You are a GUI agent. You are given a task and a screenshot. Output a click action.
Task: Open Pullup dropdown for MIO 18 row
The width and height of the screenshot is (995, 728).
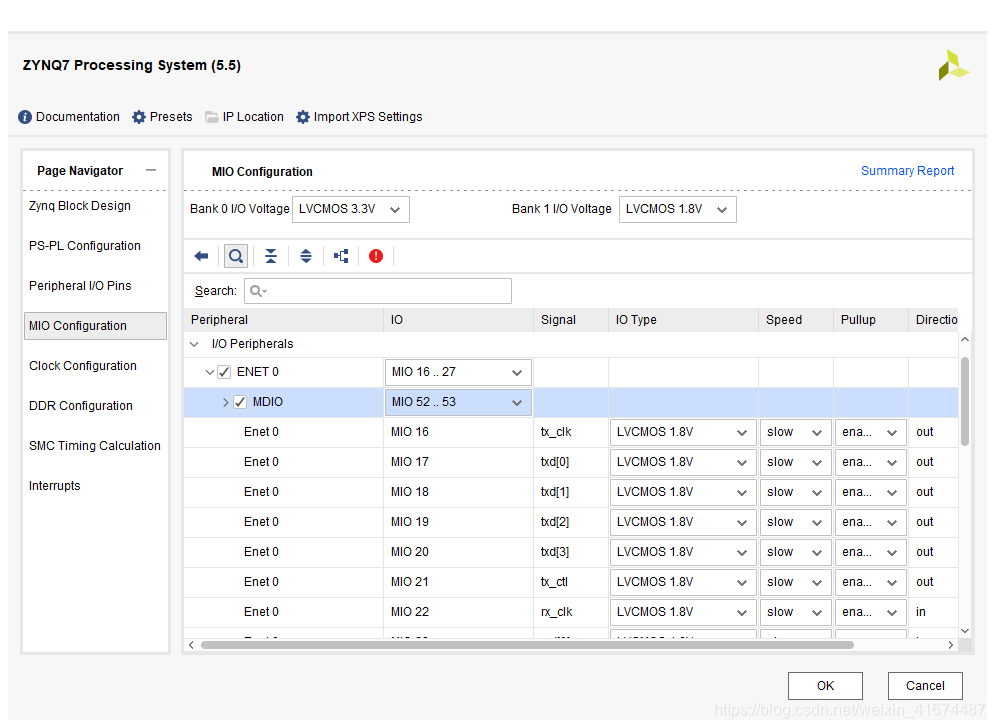870,493
